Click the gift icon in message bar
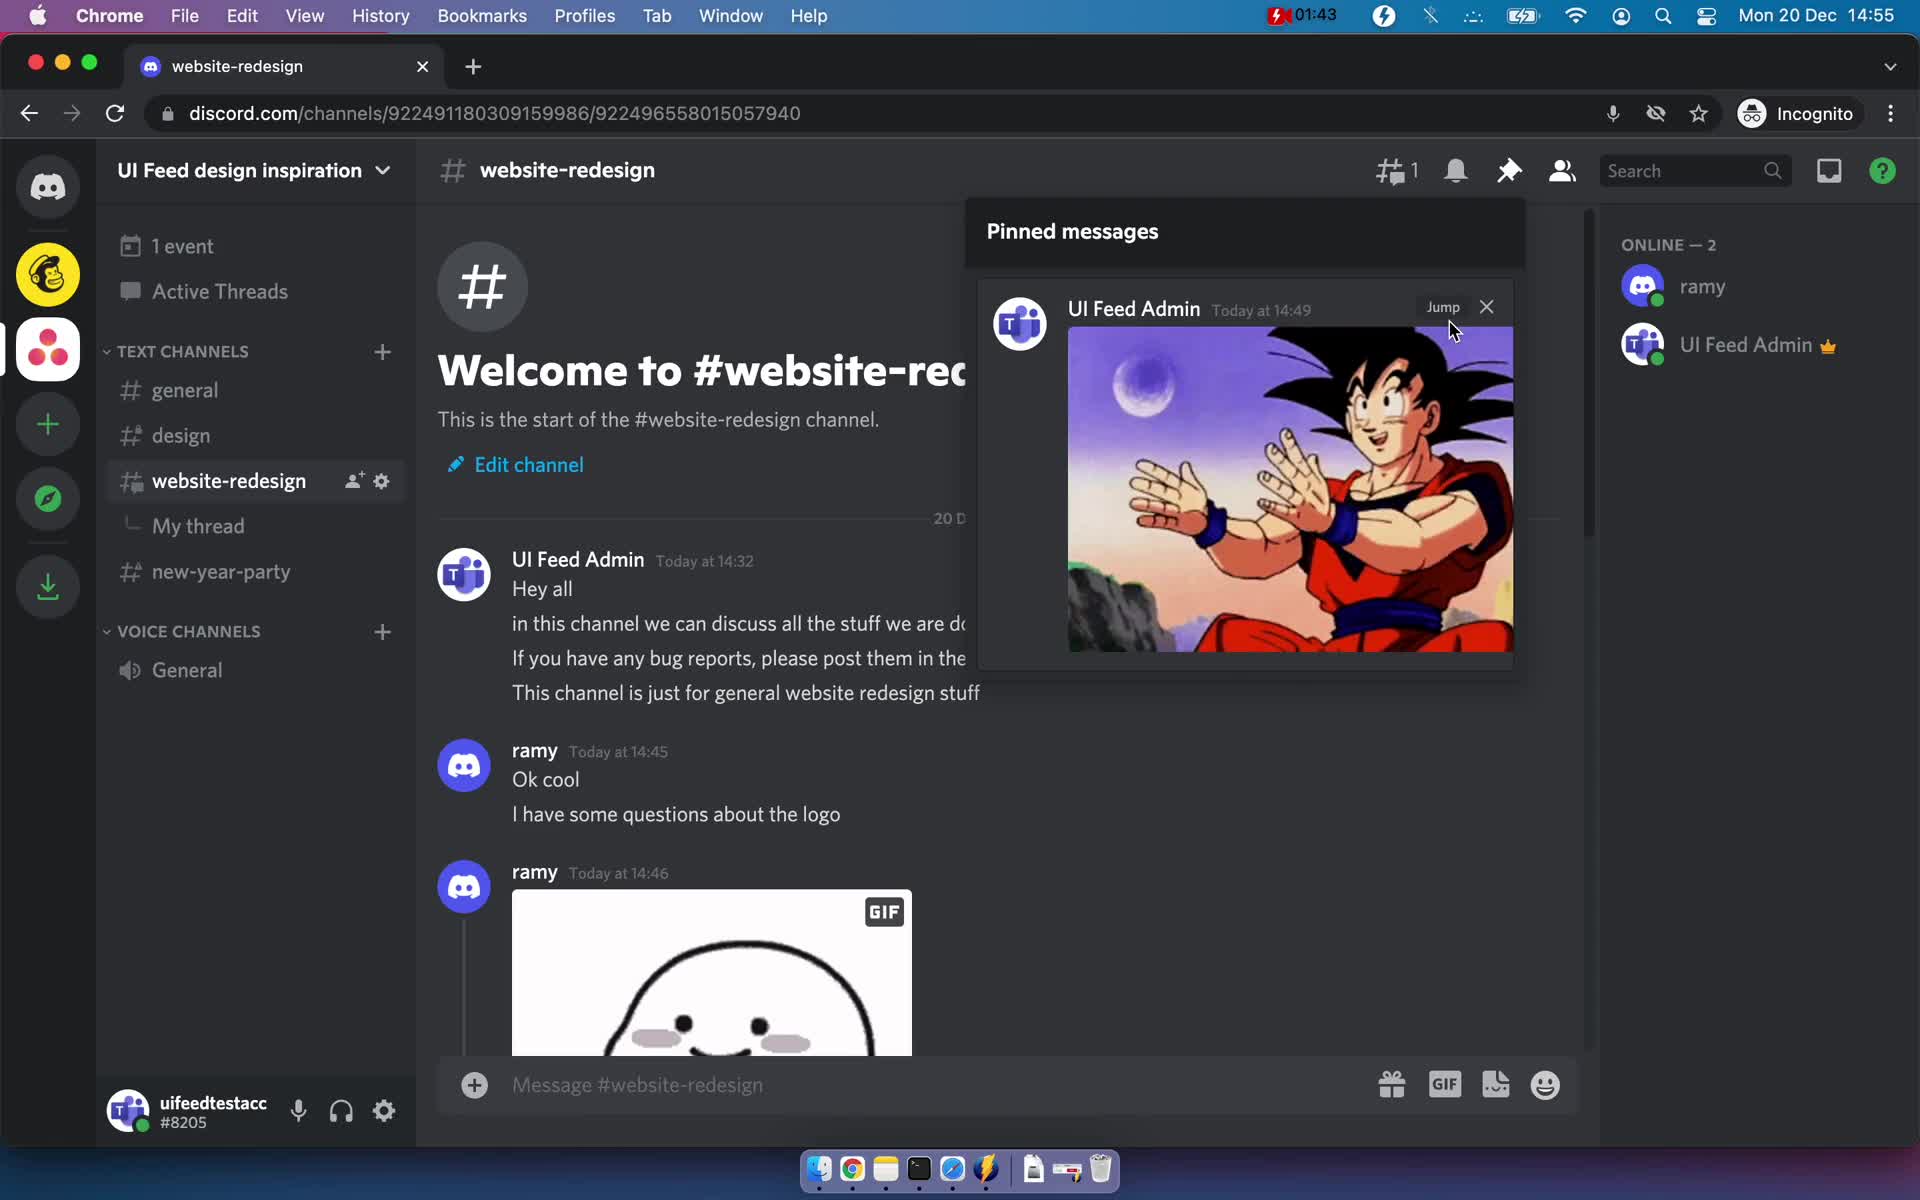1920x1200 pixels. [x=1391, y=1084]
